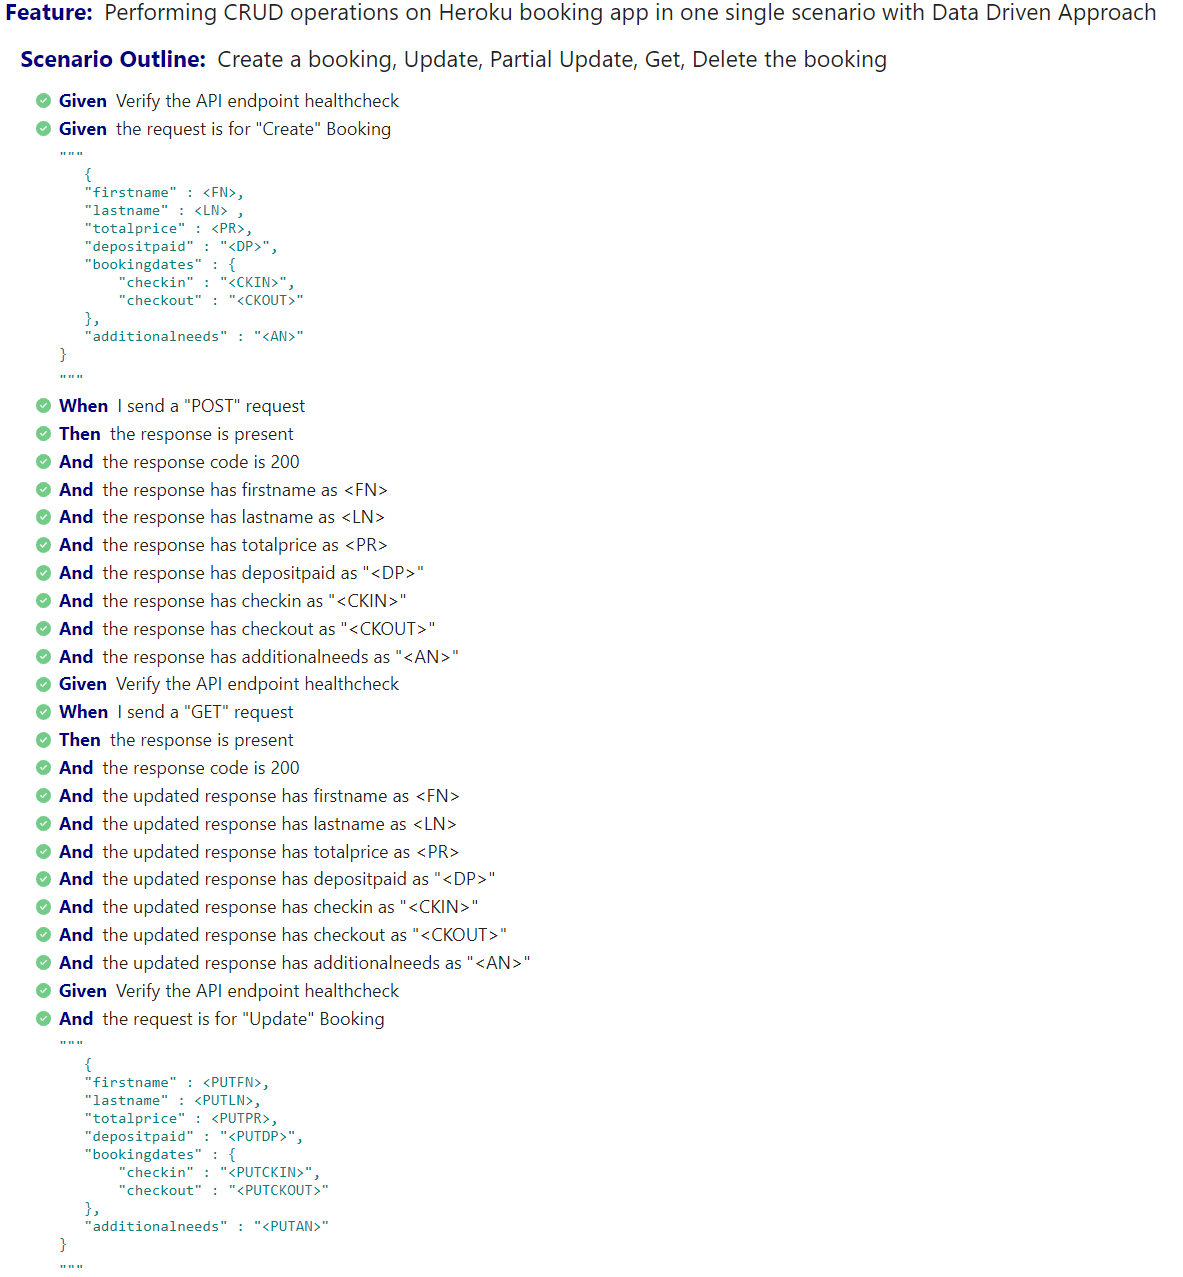Click the JSON line '"checkout" : "<CKOUT>"'
Screen dimensions: 1183x1277
(x=211, y=301)
